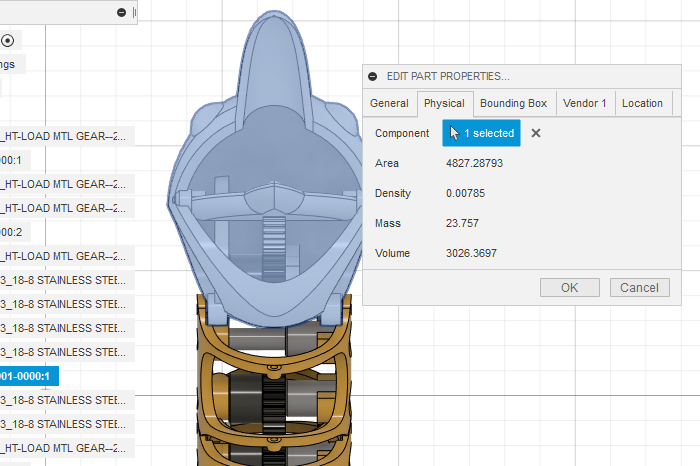Image resolution: width=700 pixels, height=466 pixels.
Task: Clear the component selection with X
Action: click(x=536, y=133)
